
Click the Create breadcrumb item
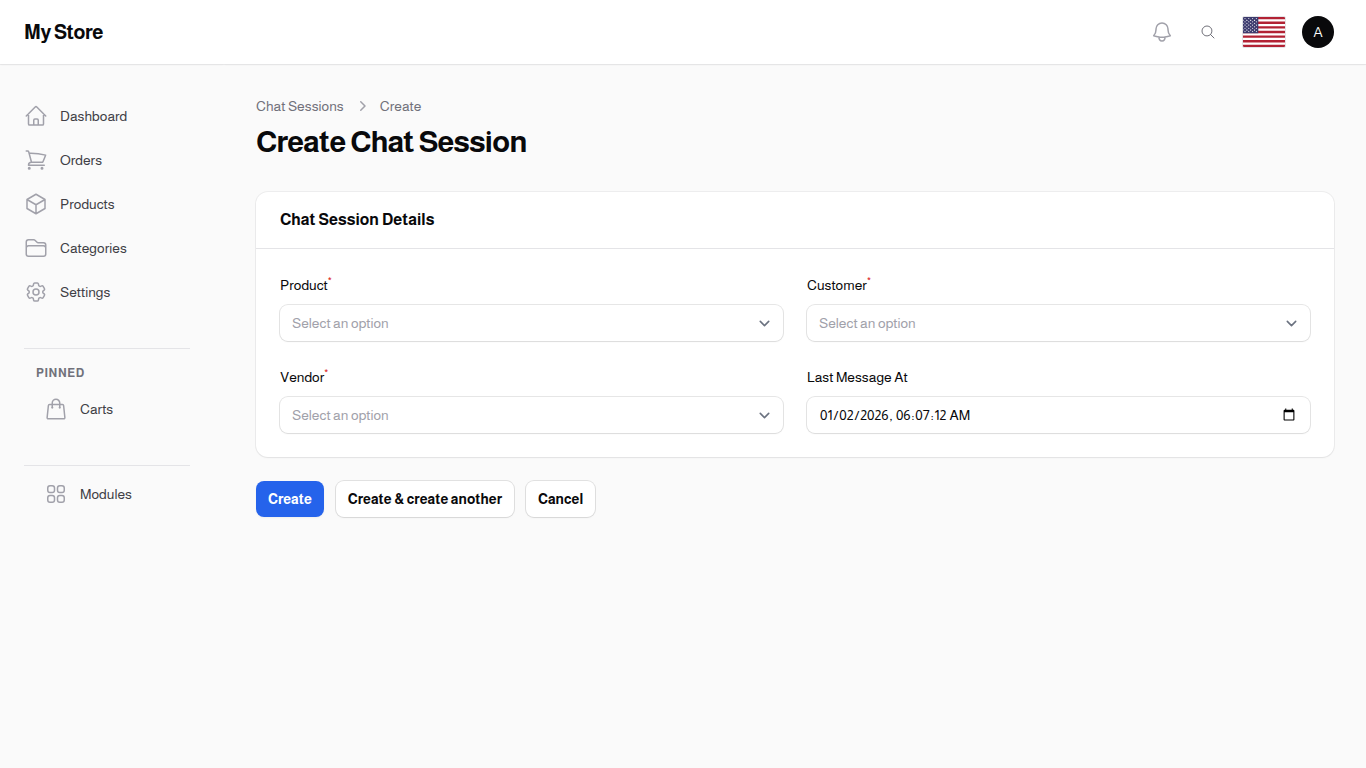[x=400, y=106]
